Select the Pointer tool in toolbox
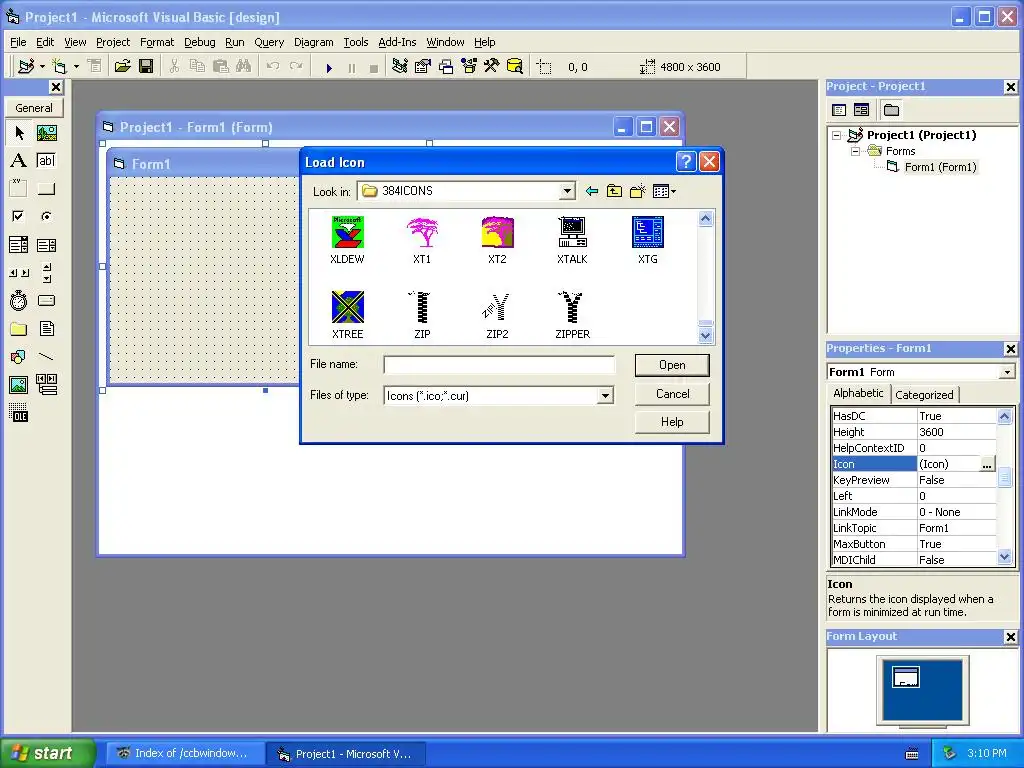This screenshot has height=768, width=1024. tap(19, 133)
